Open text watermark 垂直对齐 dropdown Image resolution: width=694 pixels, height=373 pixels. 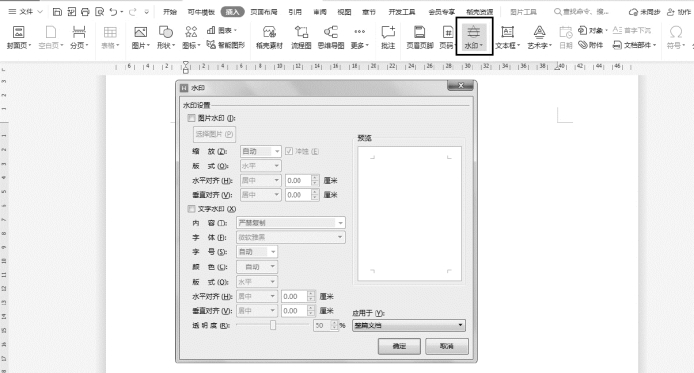pos(257,311)
